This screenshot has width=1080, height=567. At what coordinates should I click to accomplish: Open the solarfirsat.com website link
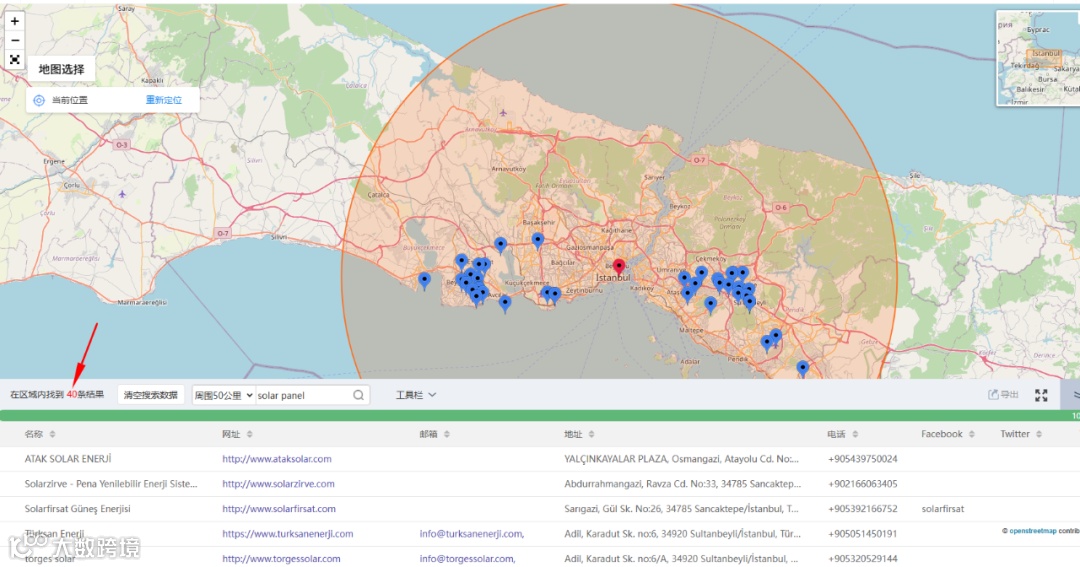[279, 509]
